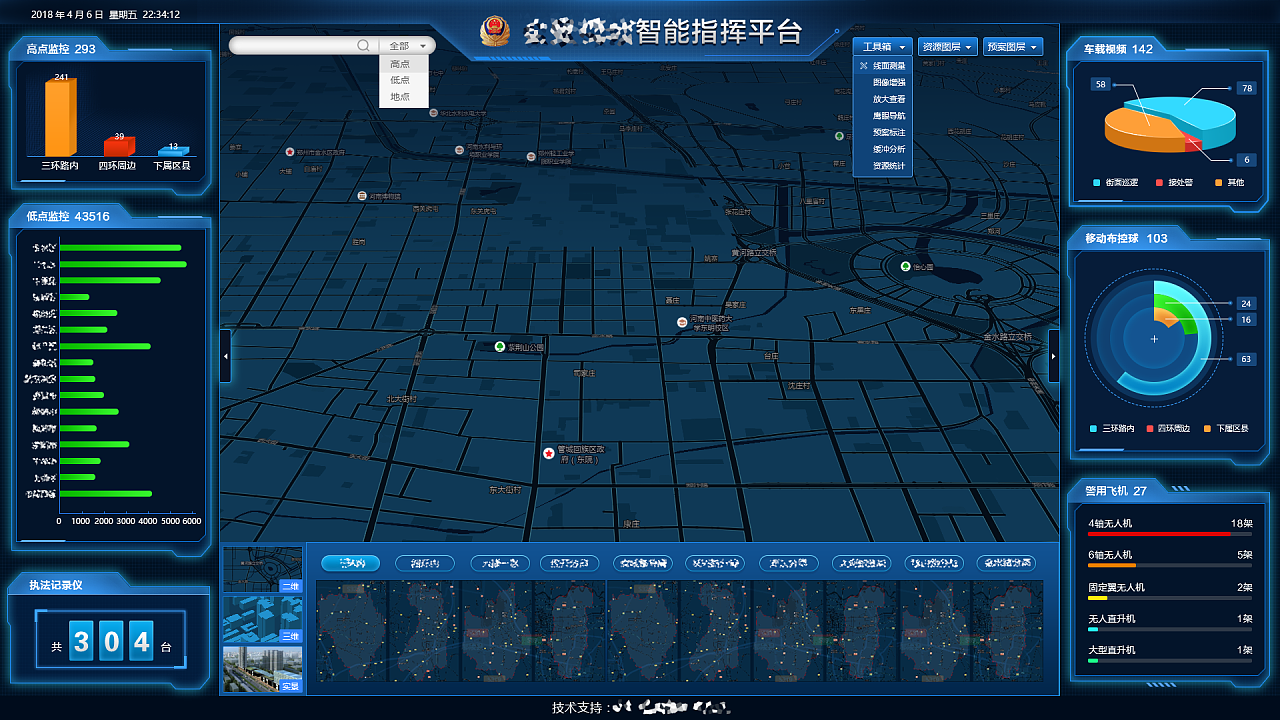This screenshot has width=1280, height=720.
Task: Click the pie chart value label 78
Action: tap(1246, 88)
